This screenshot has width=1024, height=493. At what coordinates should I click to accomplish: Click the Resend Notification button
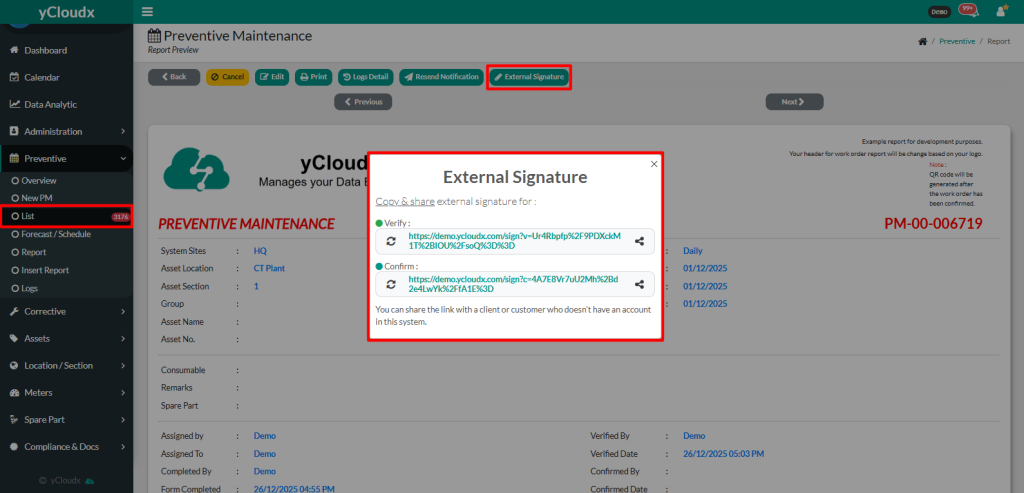point(440,77)
